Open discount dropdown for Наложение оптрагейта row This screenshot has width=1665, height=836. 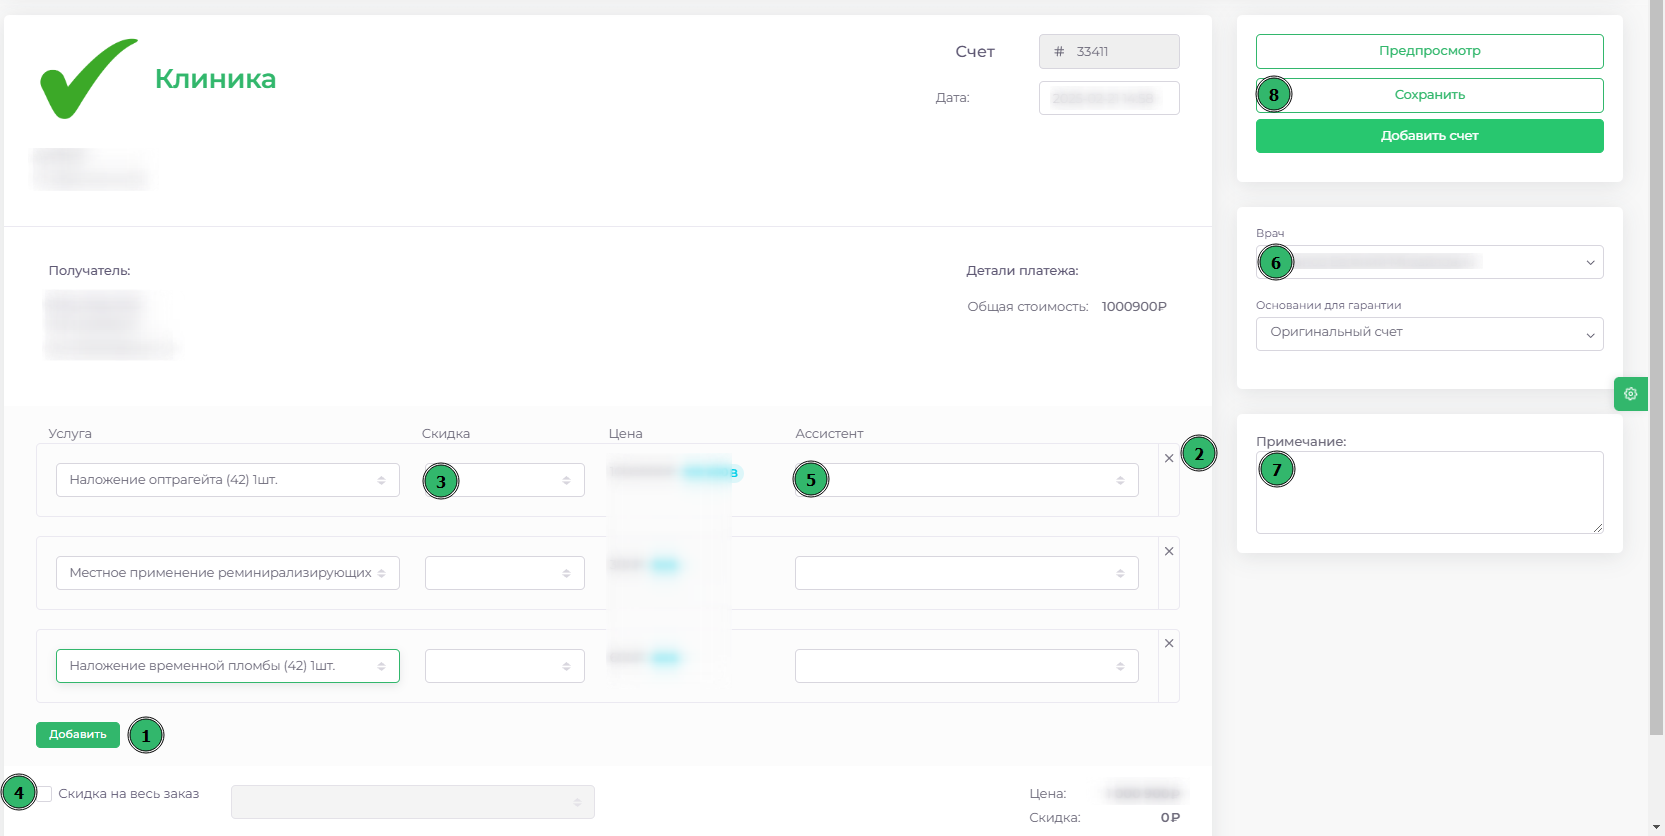[x=505, y=480]
